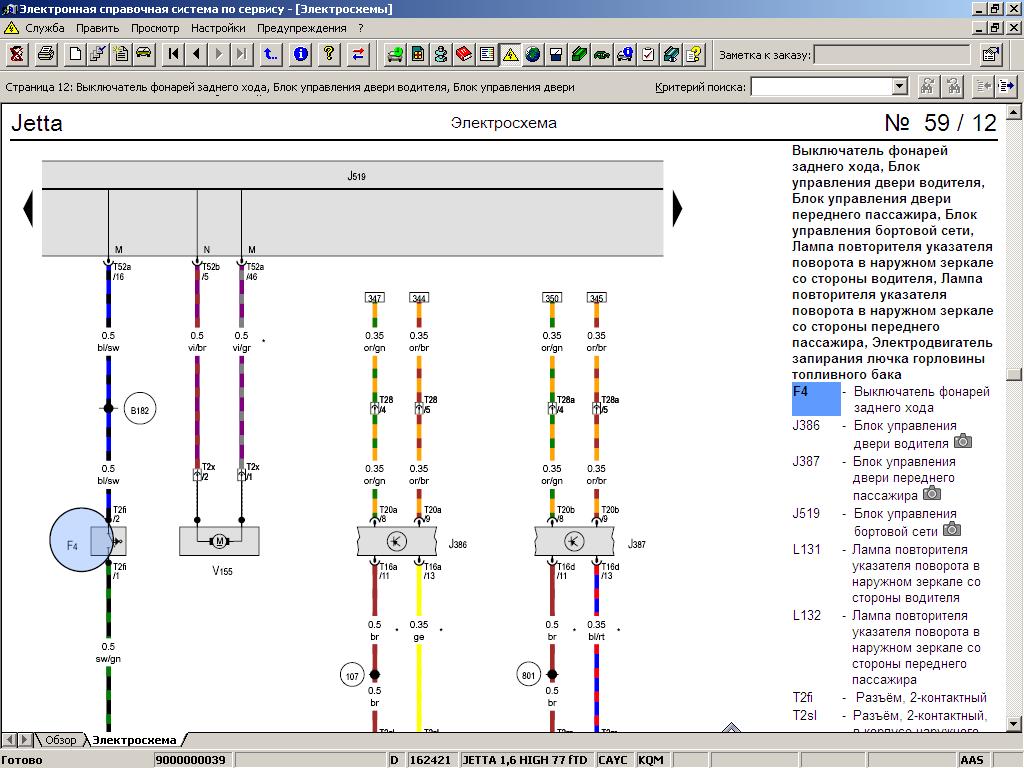This screenshot has width=1024, height=768.
Task: Click the pages with checkmark icon
Action: click(x=98, y=54)
